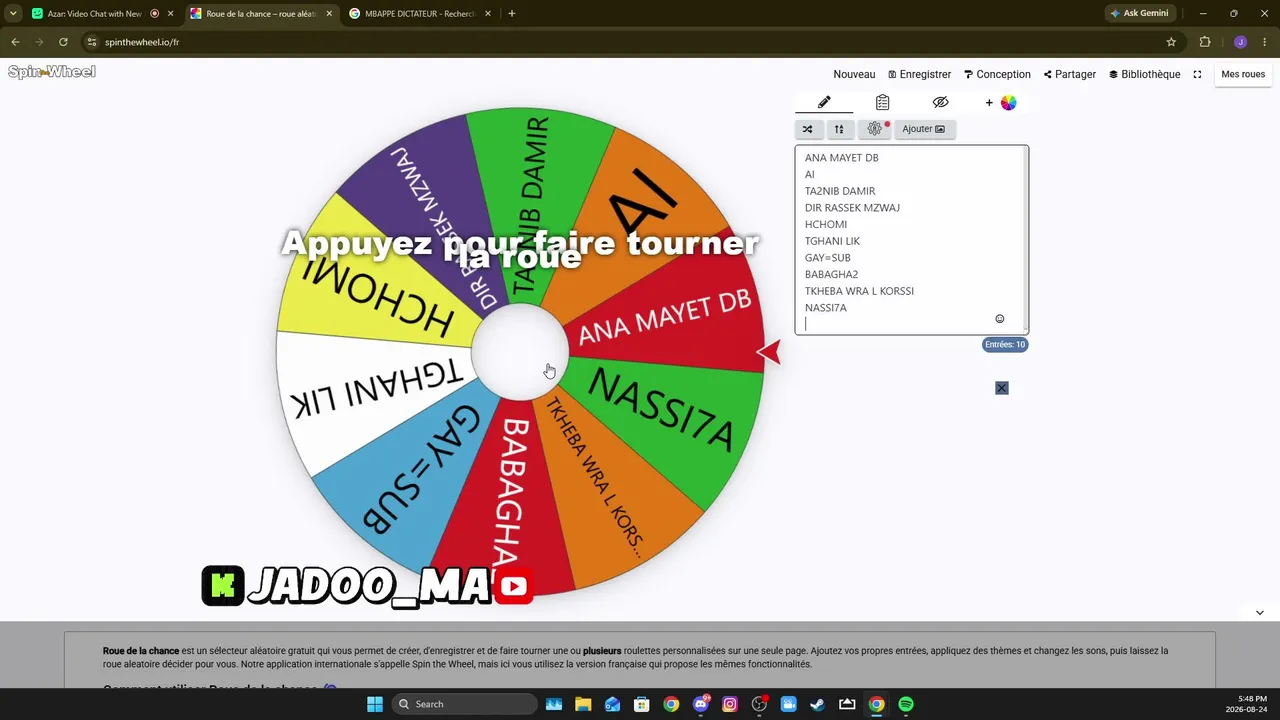This screenshot has height=720, width=1280.
Task: Open Steam from the taskbar
Action: (x=818, y=704)
